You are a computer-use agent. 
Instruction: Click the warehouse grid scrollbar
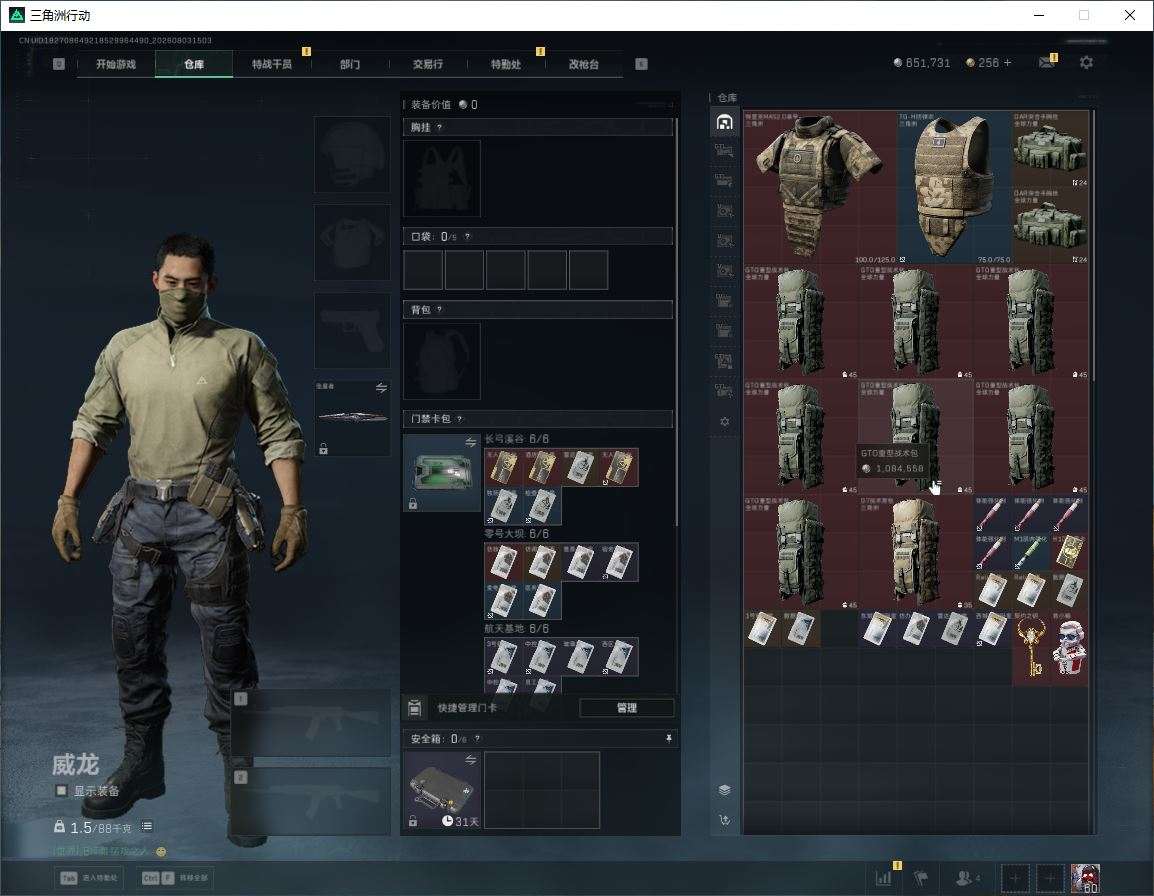point(1093,245)
